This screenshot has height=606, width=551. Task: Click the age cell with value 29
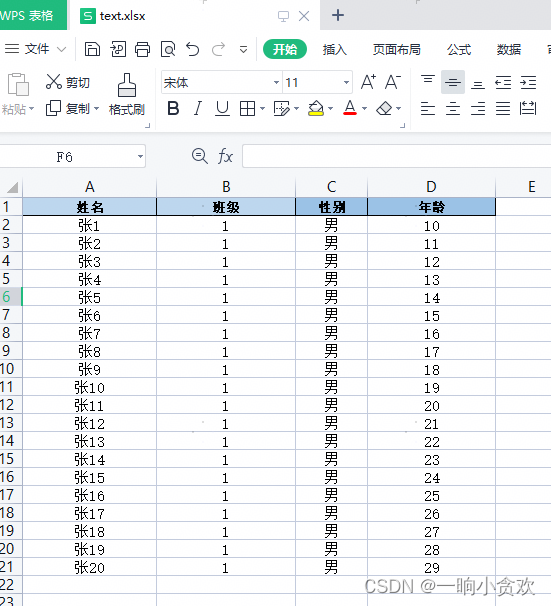click(432, 567)
